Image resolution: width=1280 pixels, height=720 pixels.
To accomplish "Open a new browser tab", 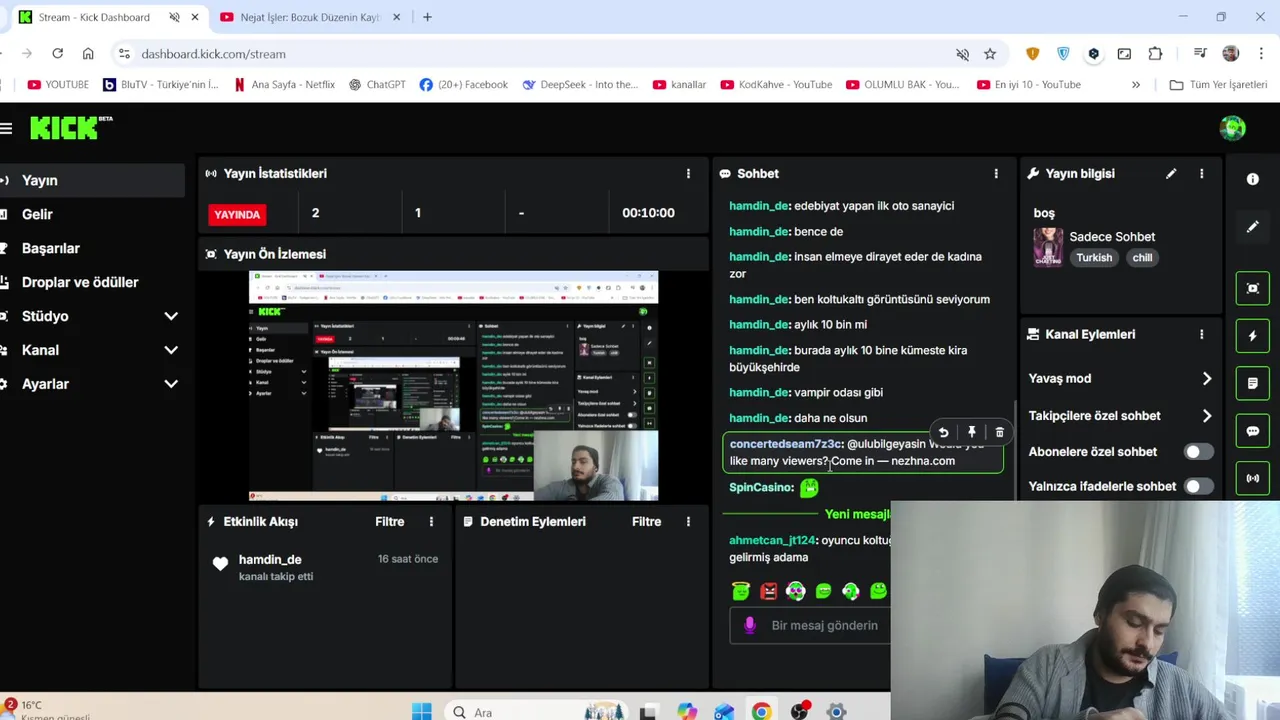I will [427, 17].
